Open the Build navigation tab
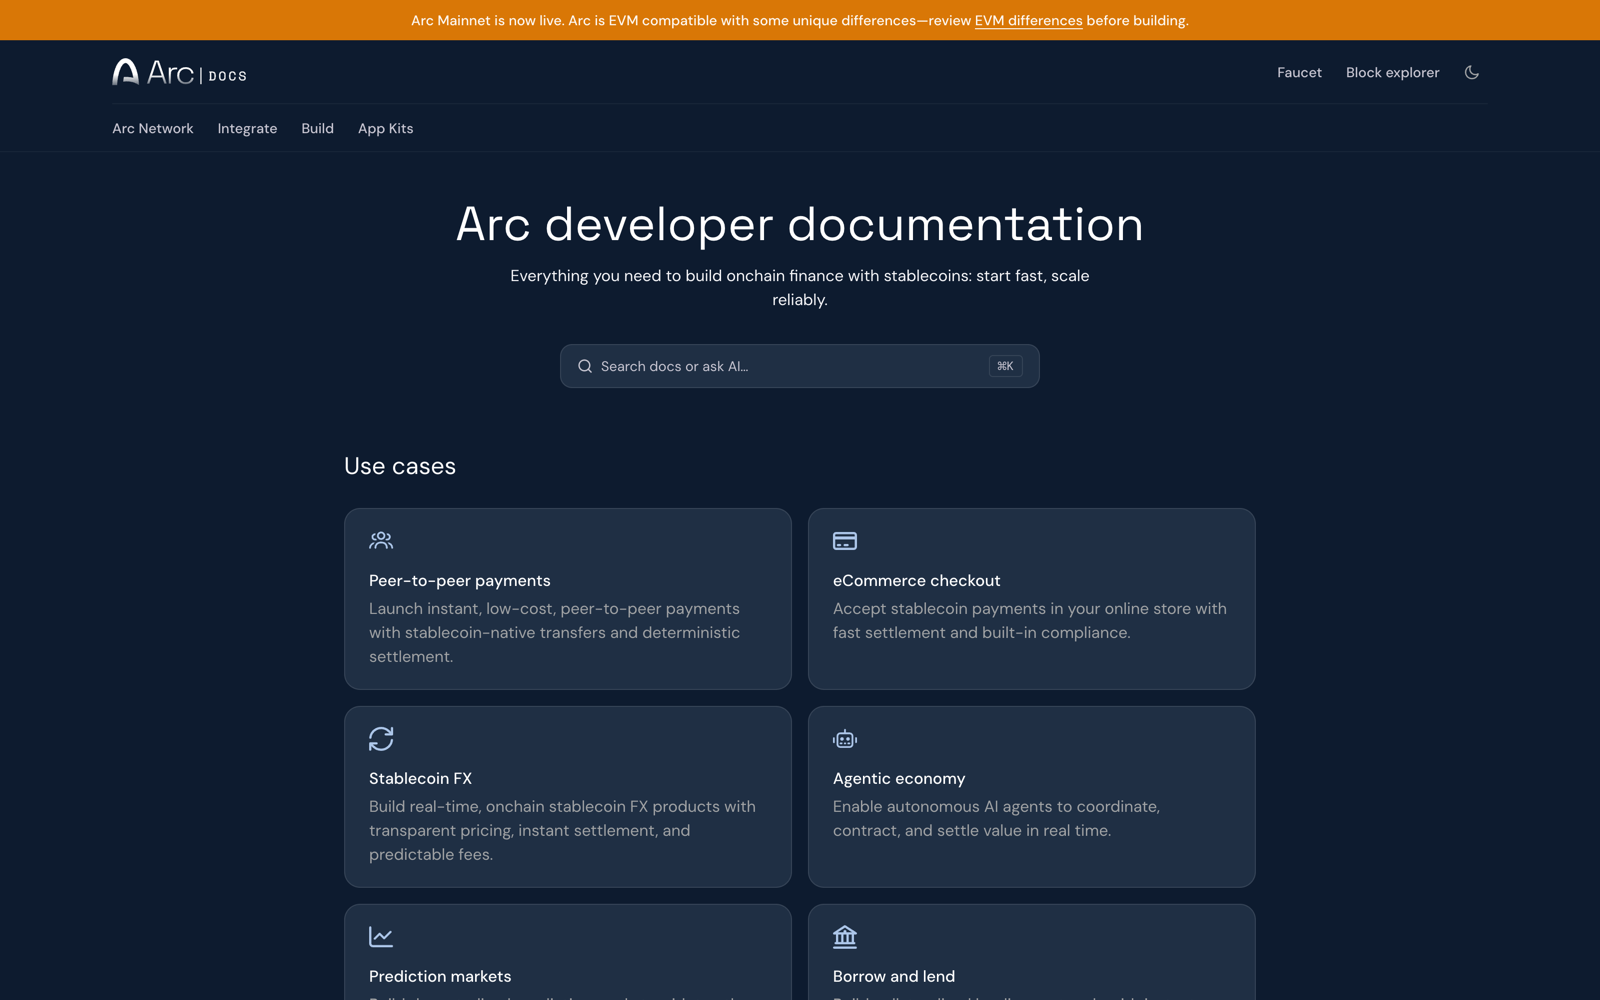Viewport: 1600px width, 1000px height. 317,128
